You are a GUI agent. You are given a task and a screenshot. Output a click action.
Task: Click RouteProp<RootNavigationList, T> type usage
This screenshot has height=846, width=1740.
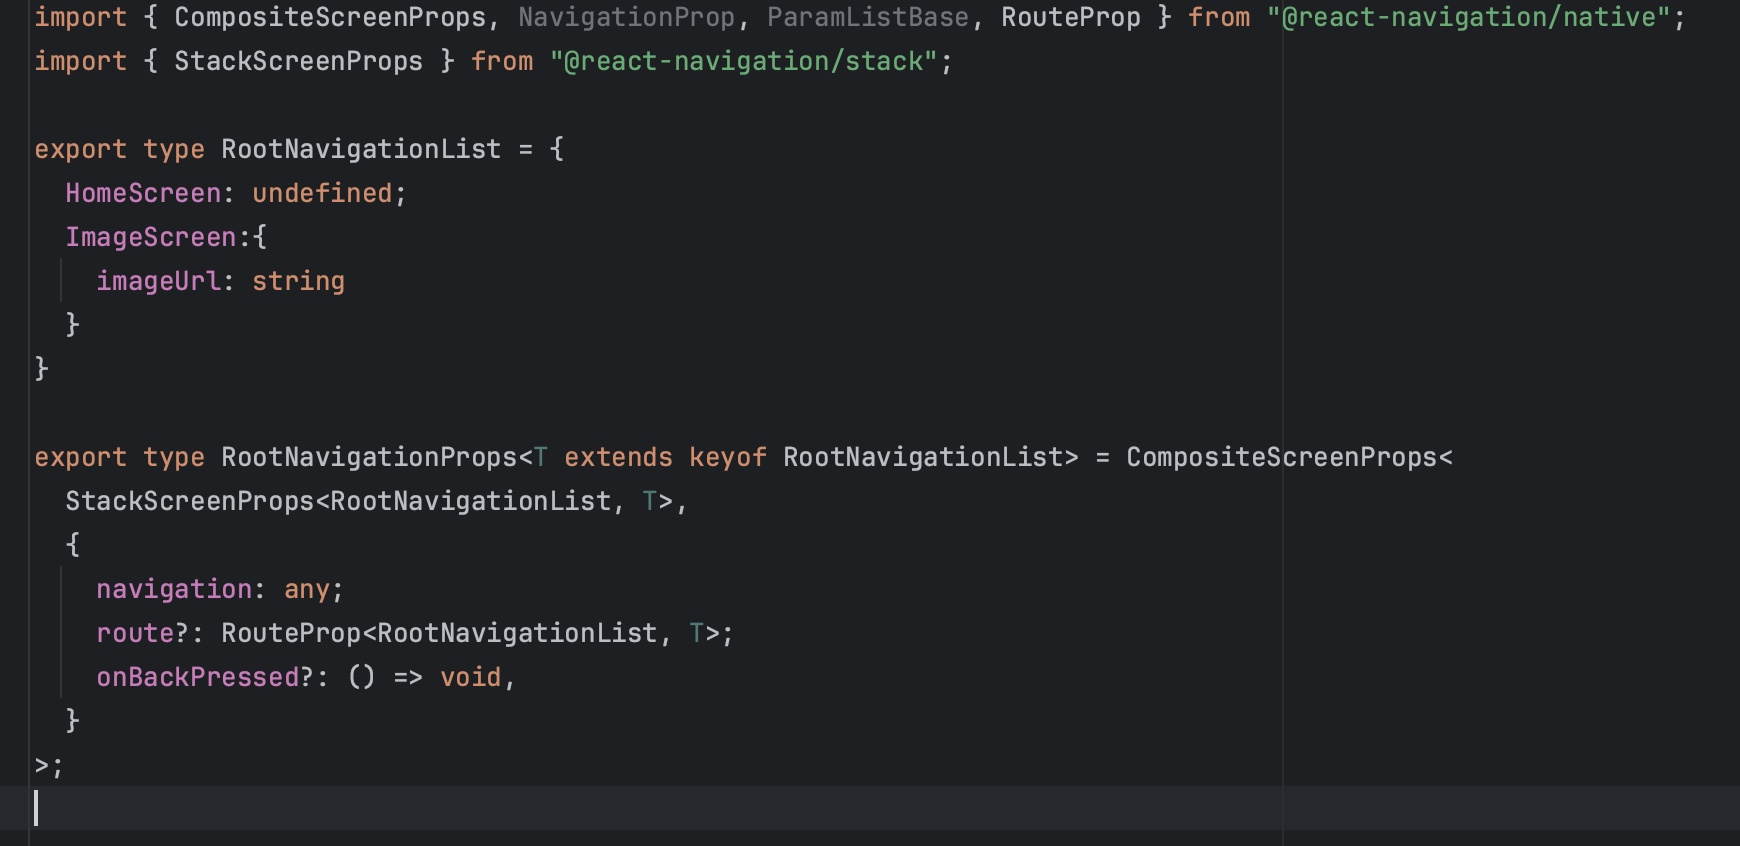click(x=470, y=633)
